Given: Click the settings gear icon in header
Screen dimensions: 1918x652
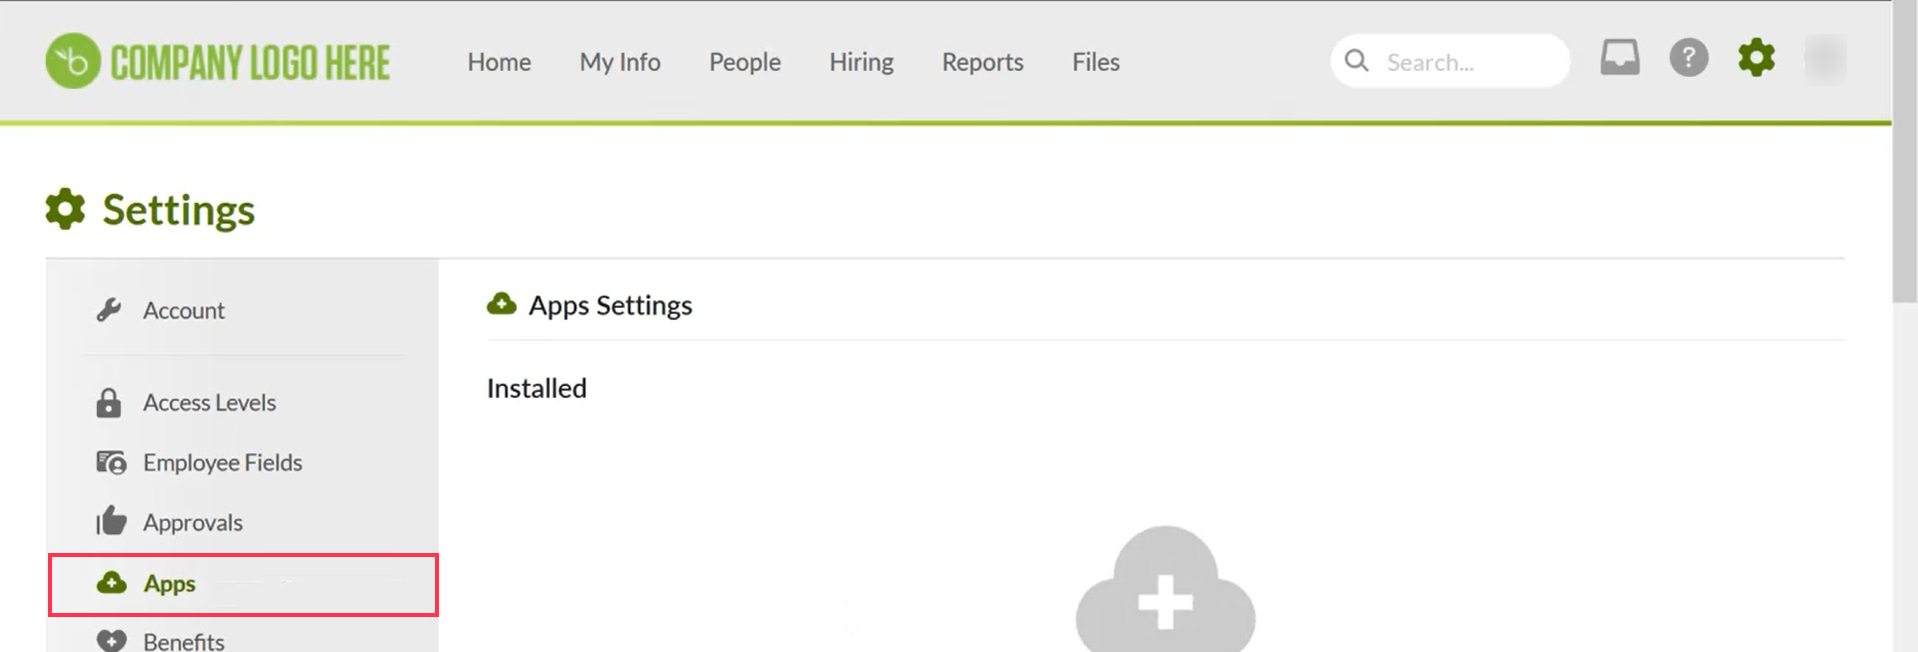Looking at the screenshot, I should point(1756,57).
